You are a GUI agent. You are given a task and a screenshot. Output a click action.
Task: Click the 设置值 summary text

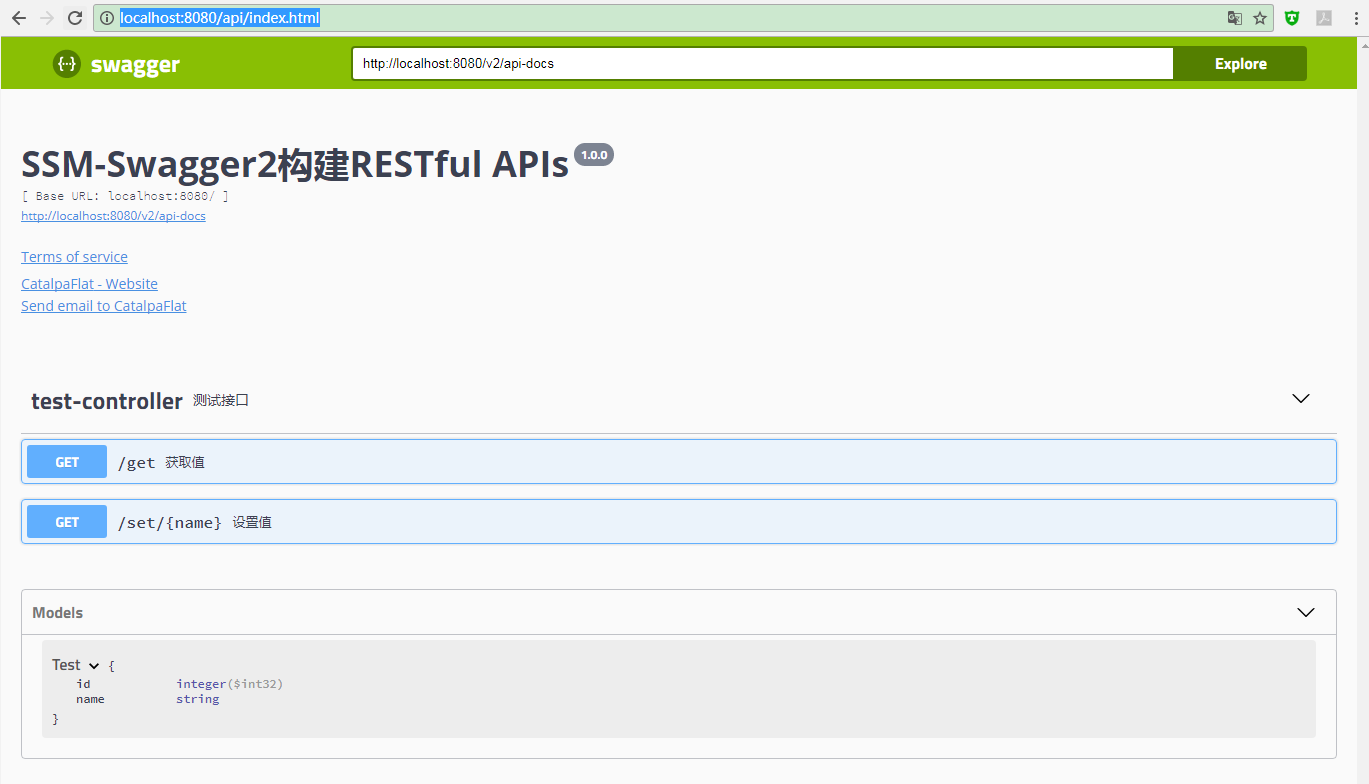[x=252, y=522]
